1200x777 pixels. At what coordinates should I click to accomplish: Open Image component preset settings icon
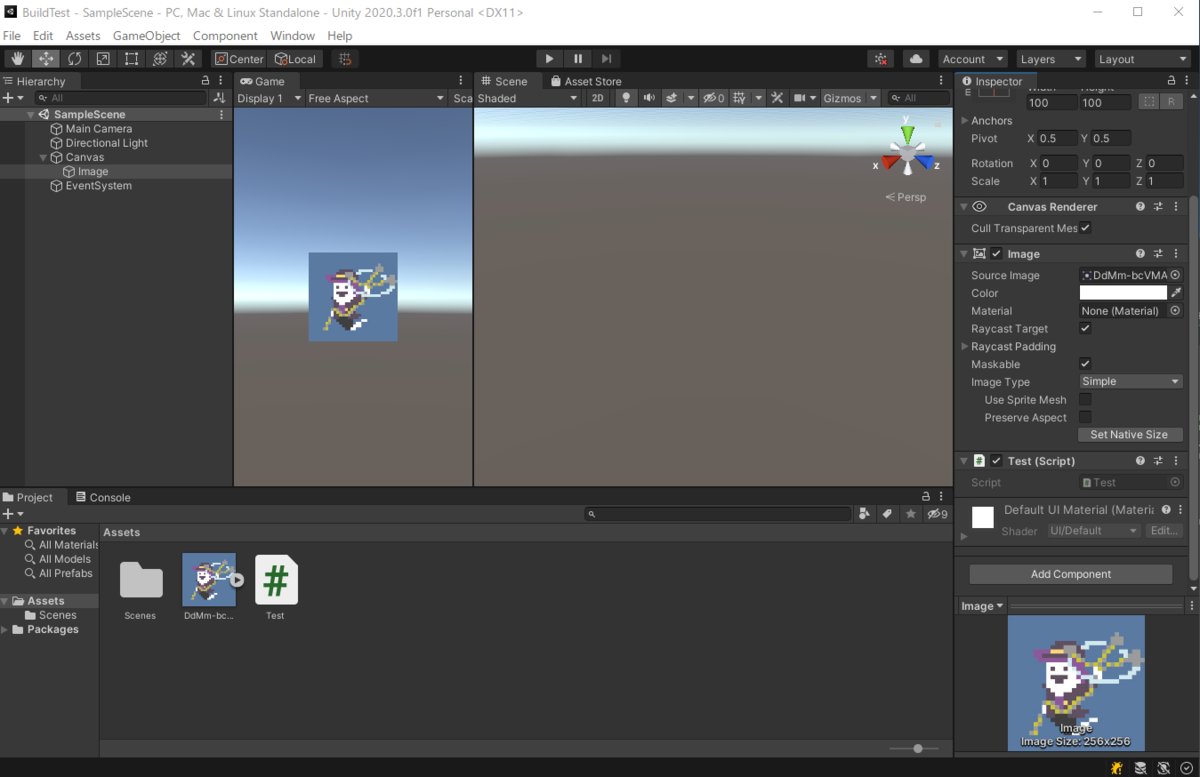click(1158, 254)
